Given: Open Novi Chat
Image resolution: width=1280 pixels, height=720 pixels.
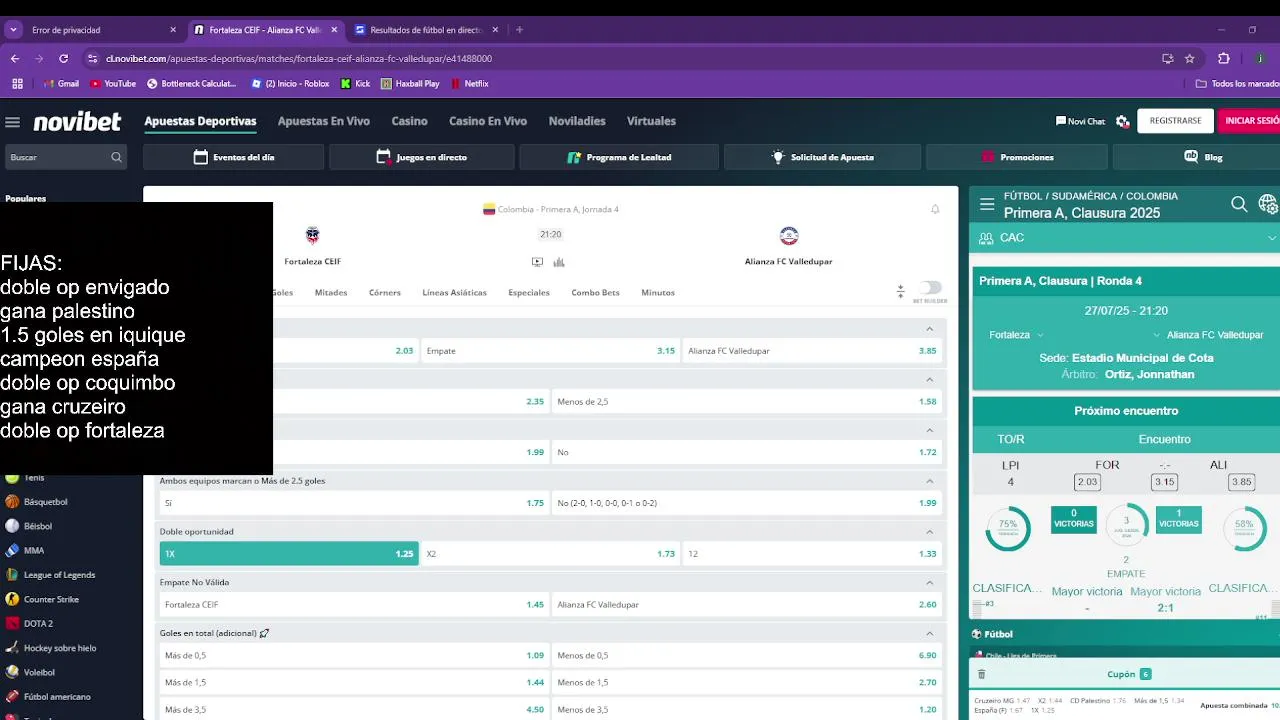Looking at the screenshot, I should pyautogui.click(x=1080, y=121).
